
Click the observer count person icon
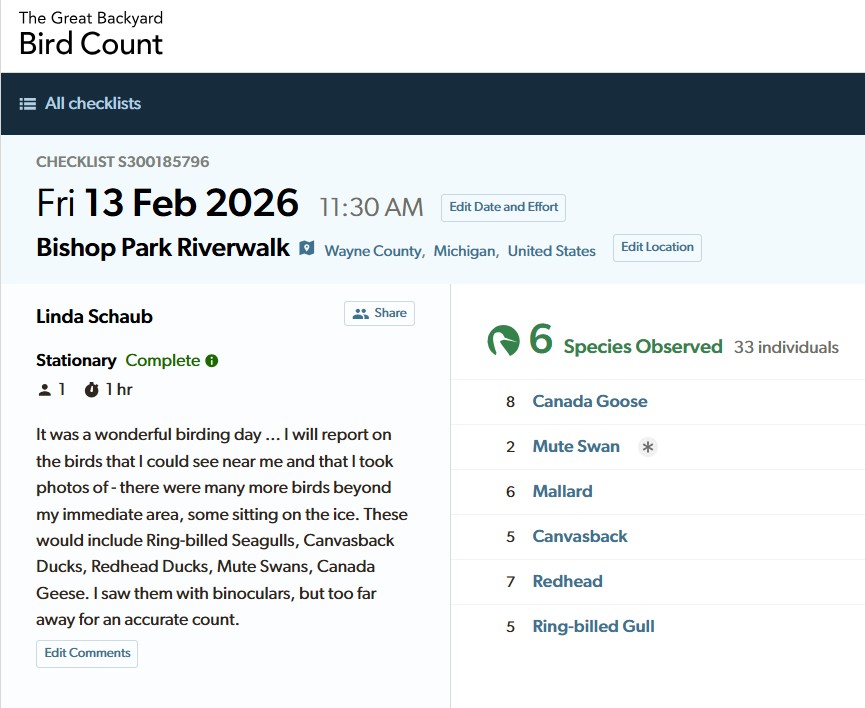[x=44, y=390]
